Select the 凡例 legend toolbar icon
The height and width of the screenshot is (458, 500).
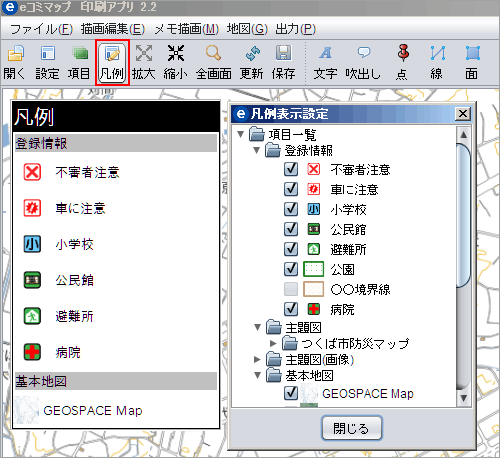coord(112,53)
